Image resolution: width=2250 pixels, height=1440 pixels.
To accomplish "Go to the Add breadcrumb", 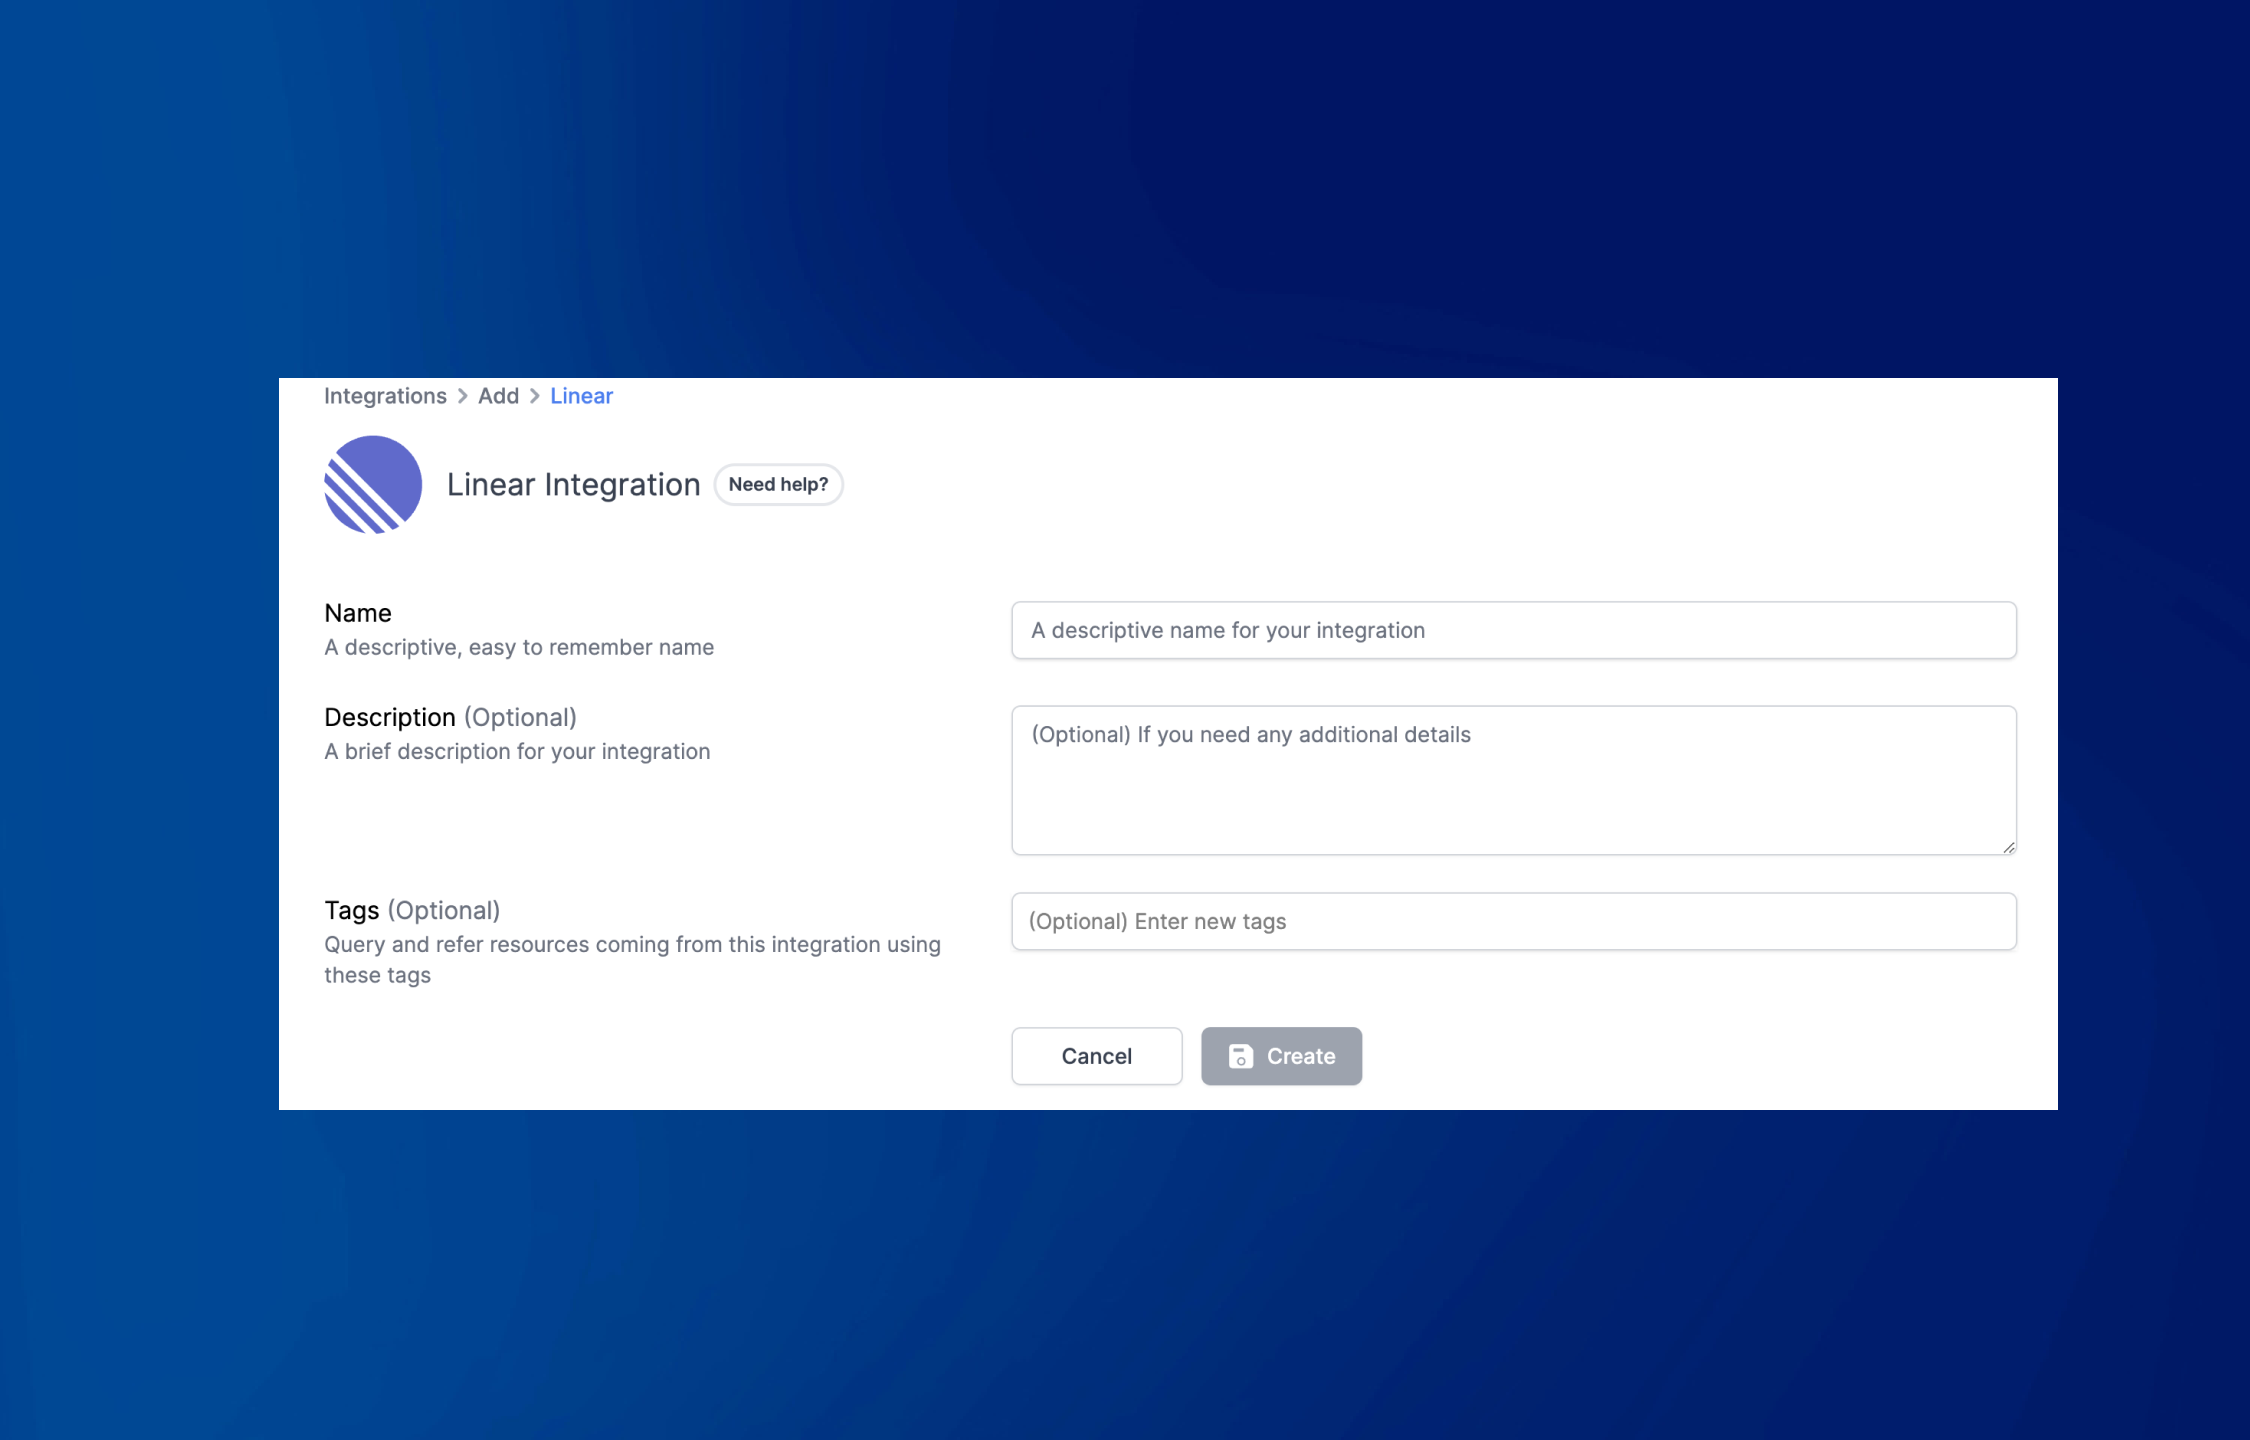I will point(498,396).
